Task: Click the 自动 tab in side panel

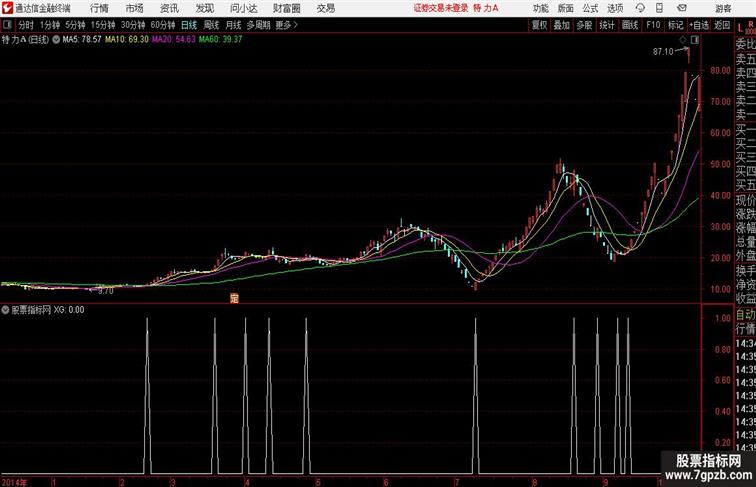Action: point(745,315)
